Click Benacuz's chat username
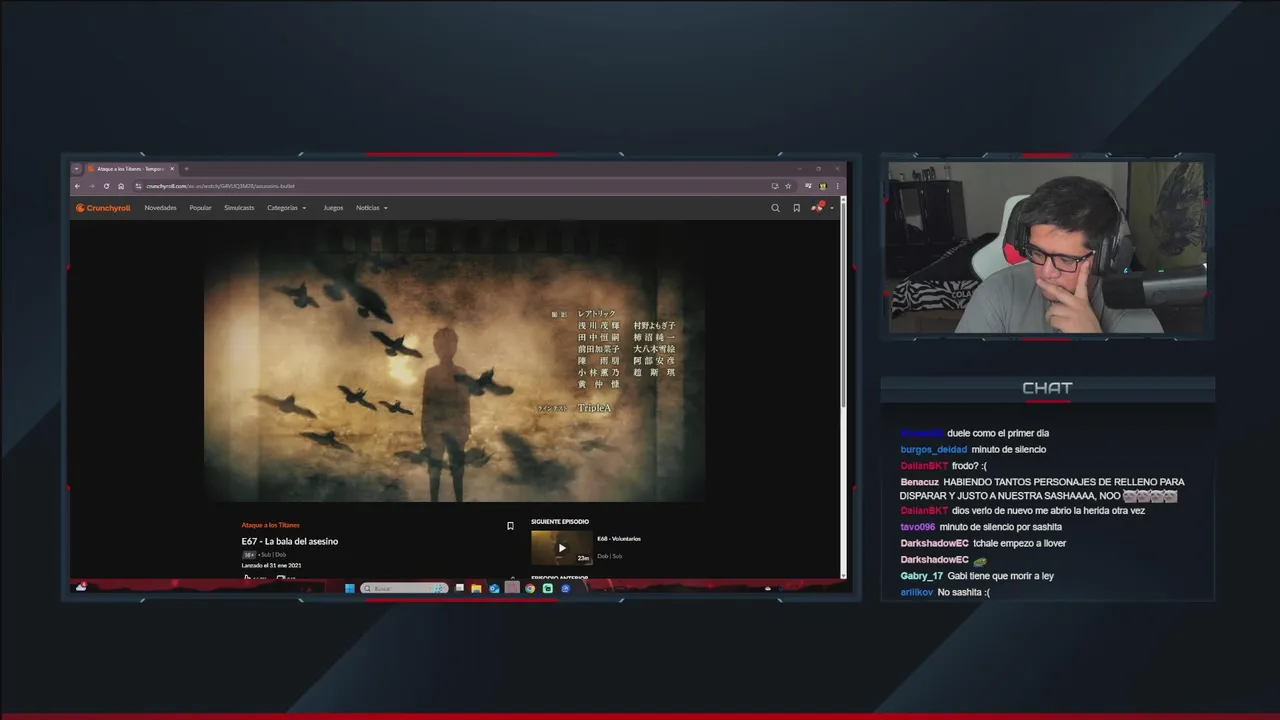The image size is (1280, 720). pyautogui.click(x=919, y=482)
